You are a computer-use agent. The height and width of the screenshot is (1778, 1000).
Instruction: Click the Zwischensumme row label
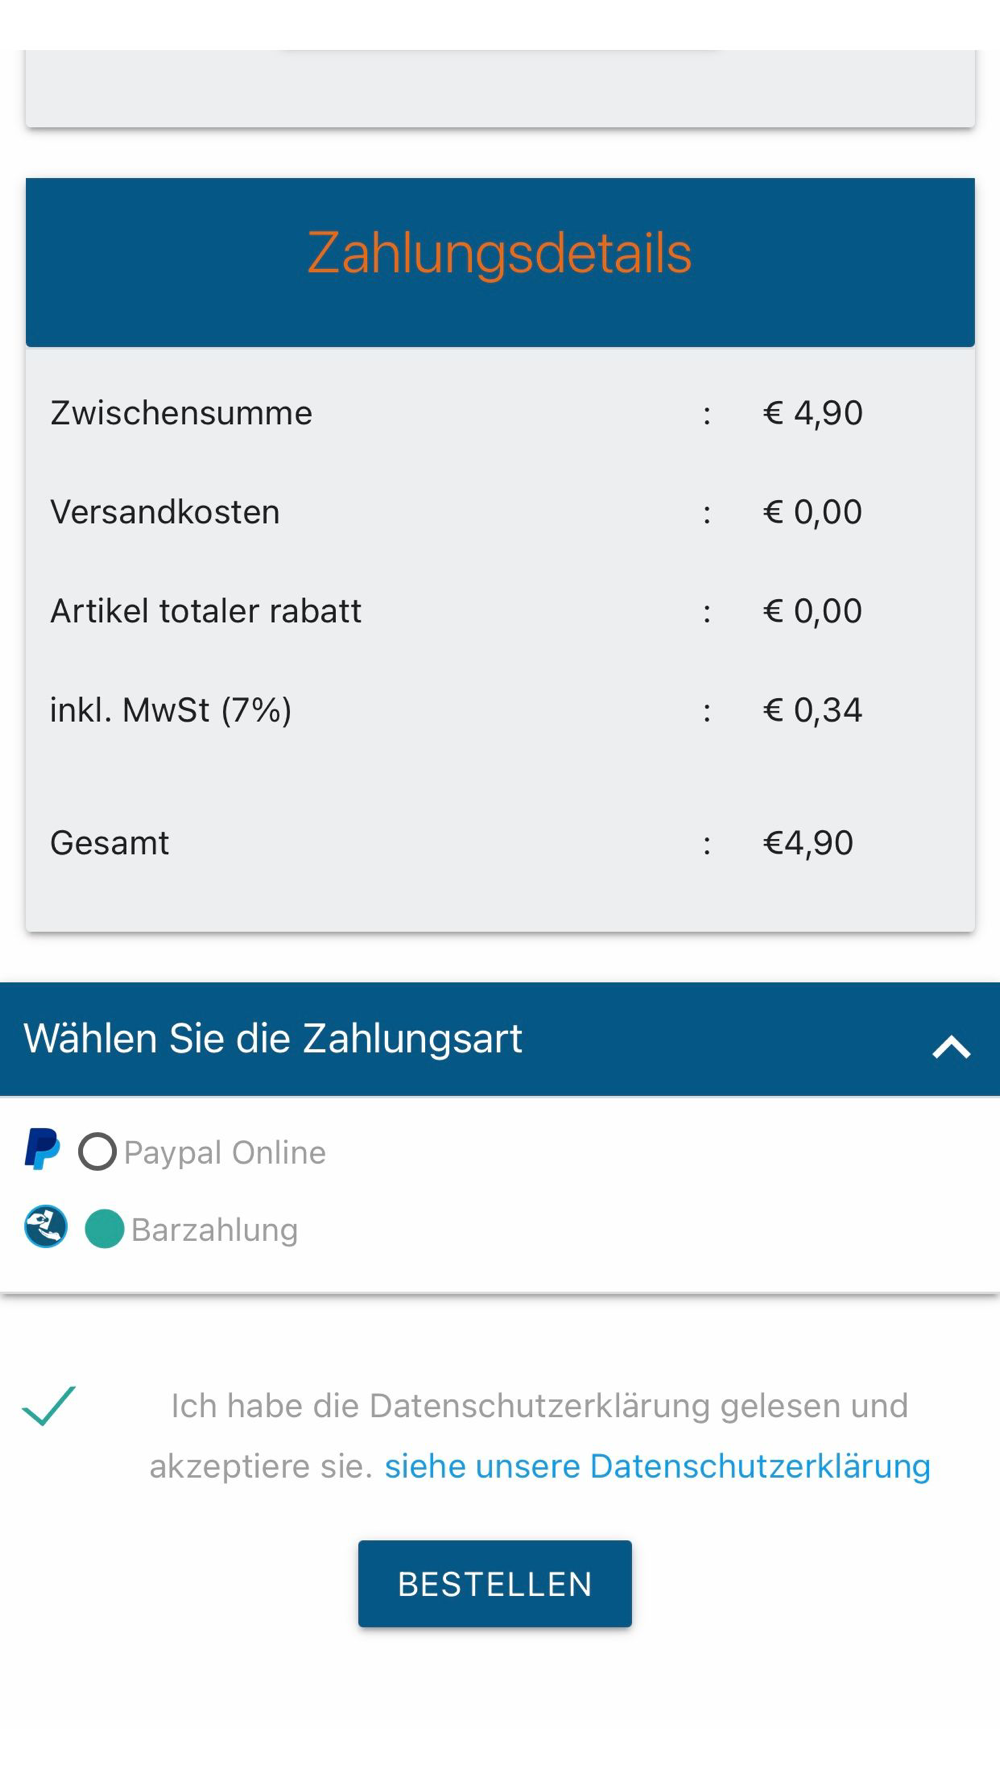pos(181,413)
